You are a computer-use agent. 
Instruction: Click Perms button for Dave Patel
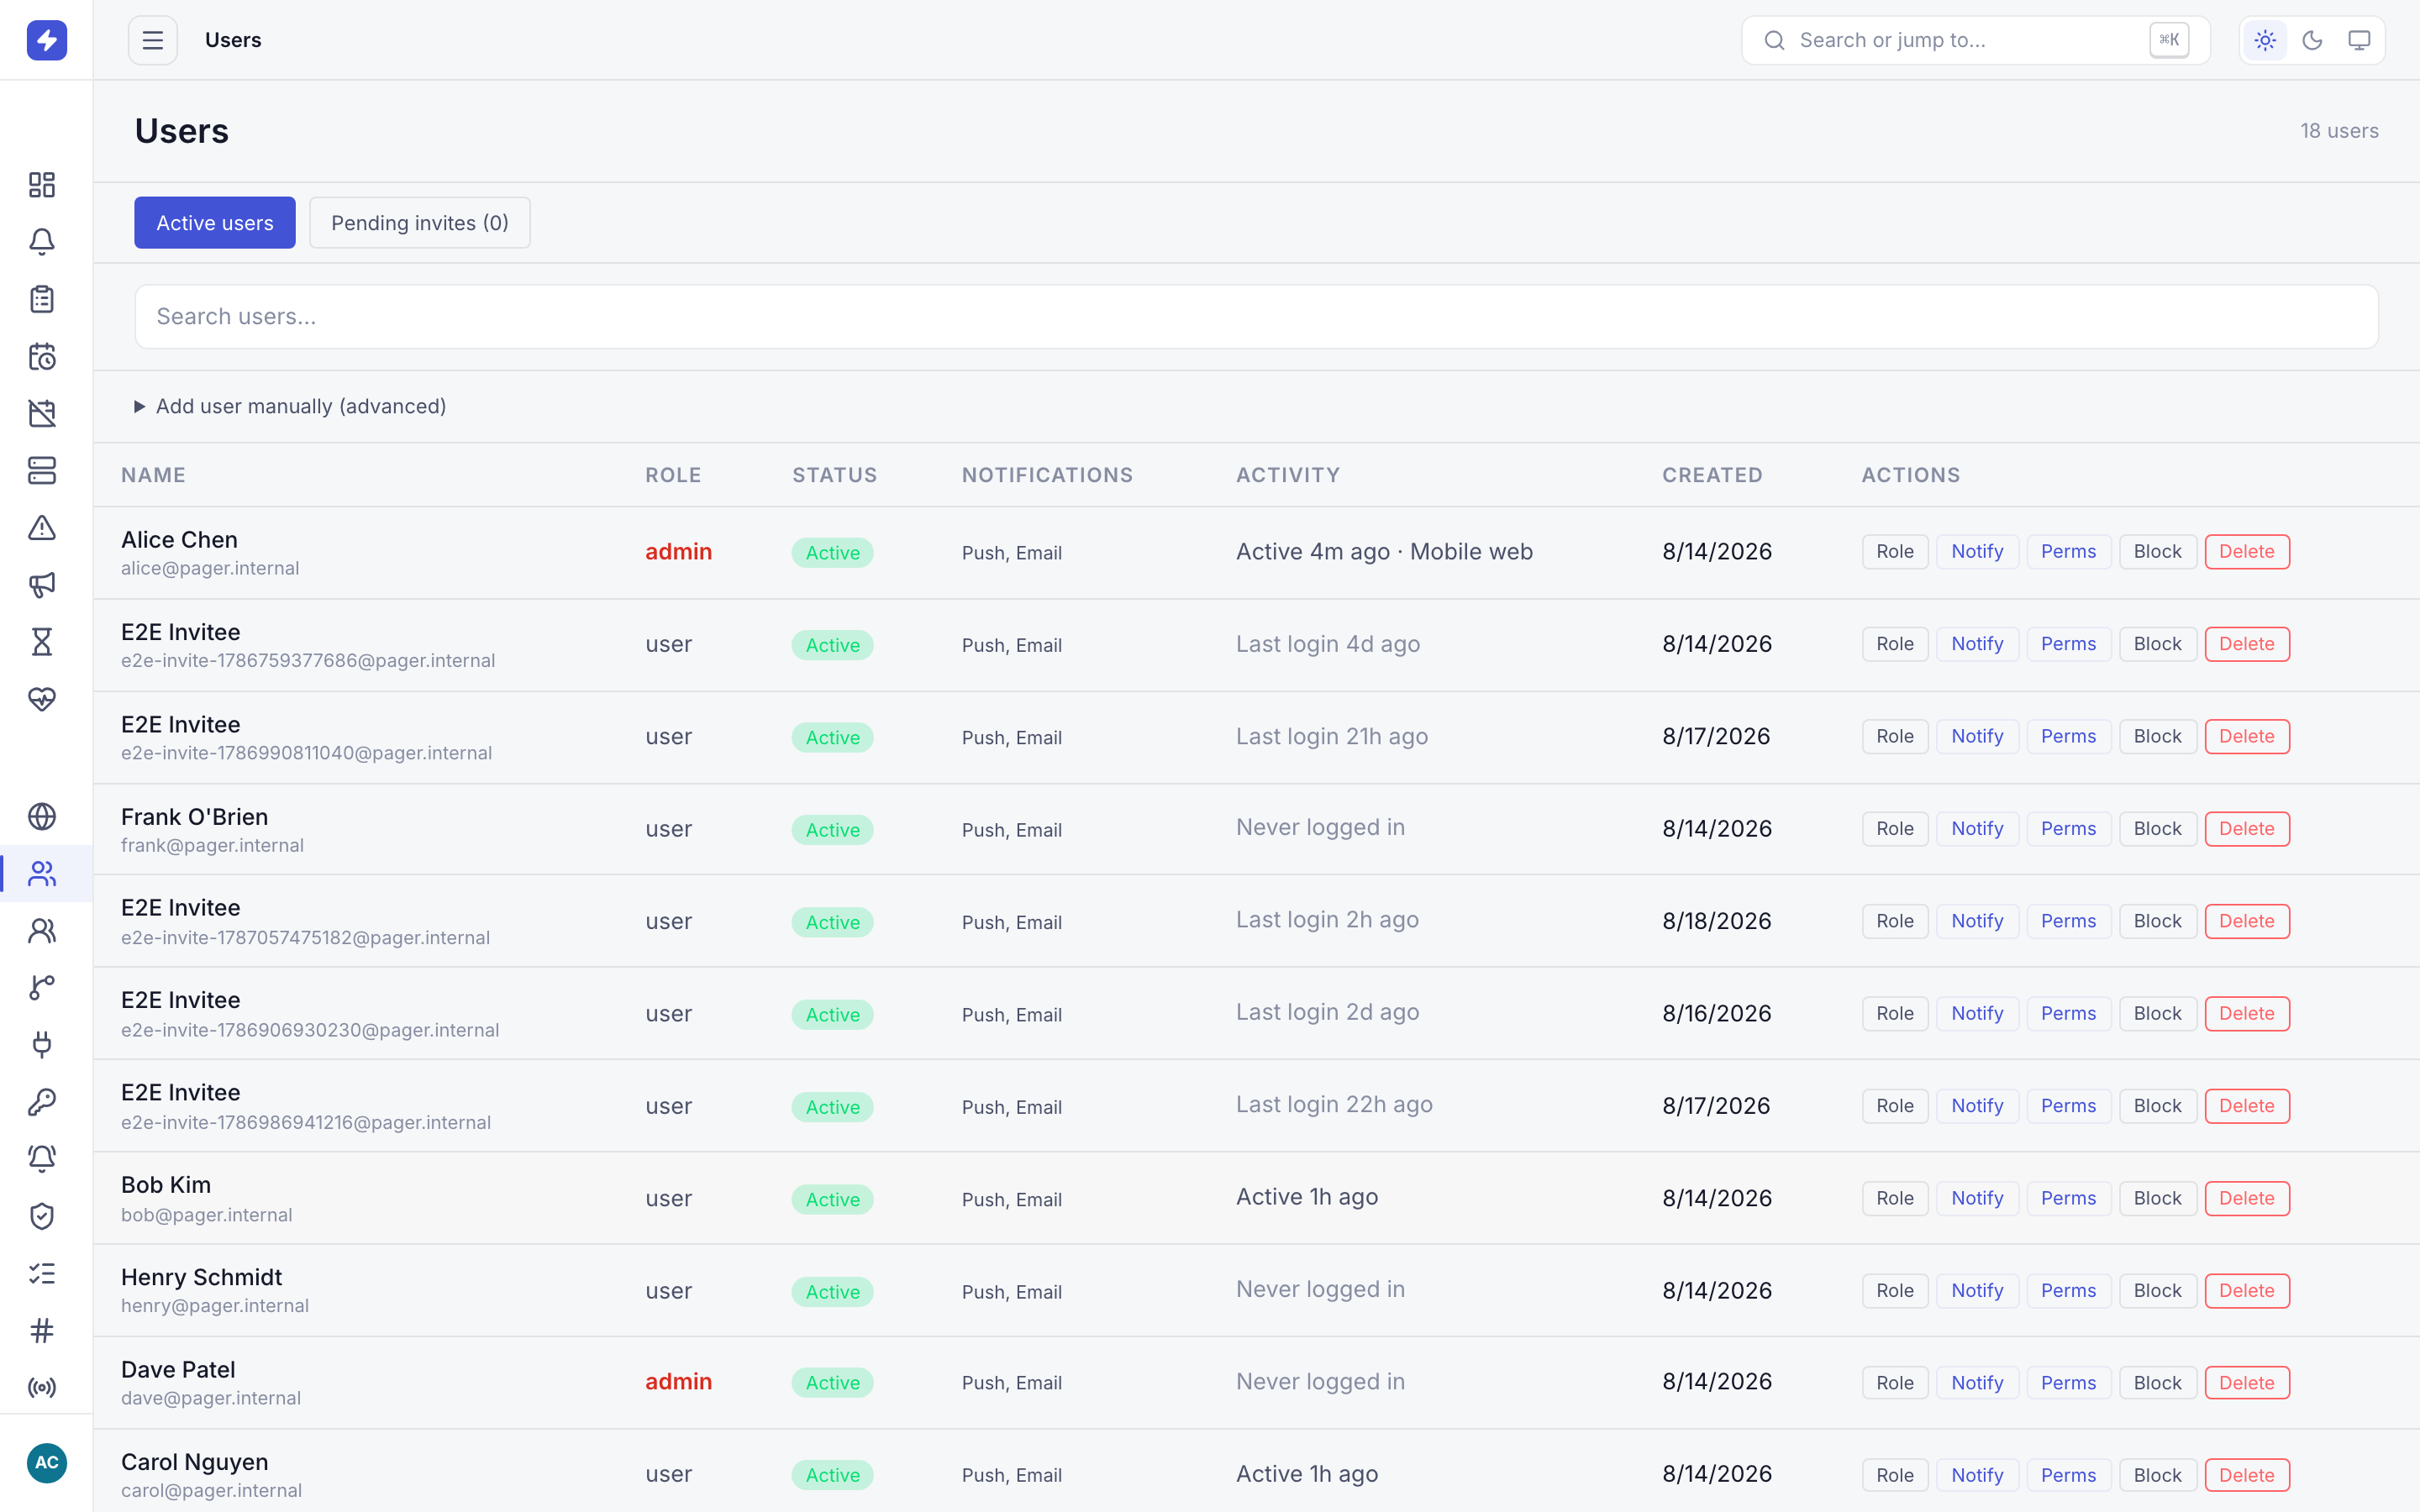(x=2068, y=1383)
